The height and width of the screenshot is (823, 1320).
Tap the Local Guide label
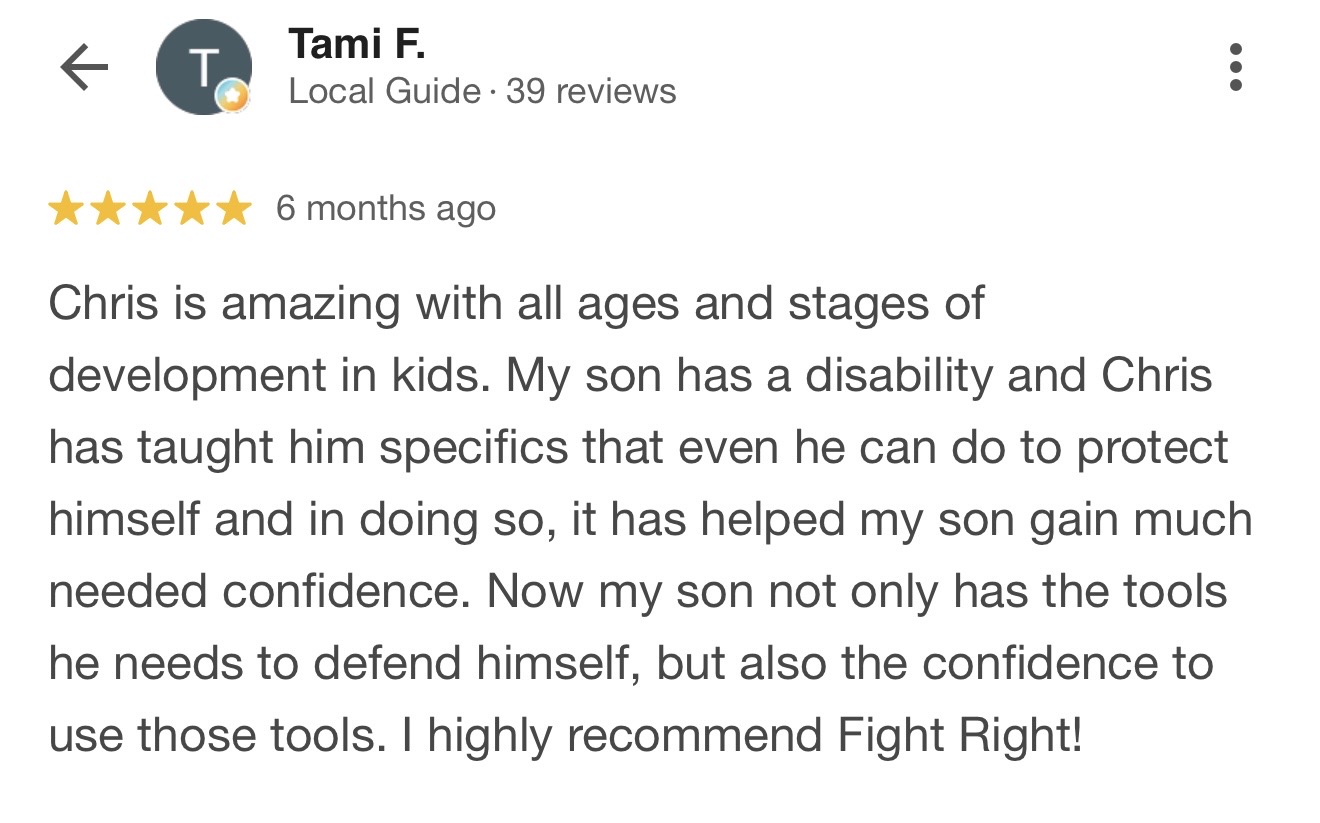point(384,92)
